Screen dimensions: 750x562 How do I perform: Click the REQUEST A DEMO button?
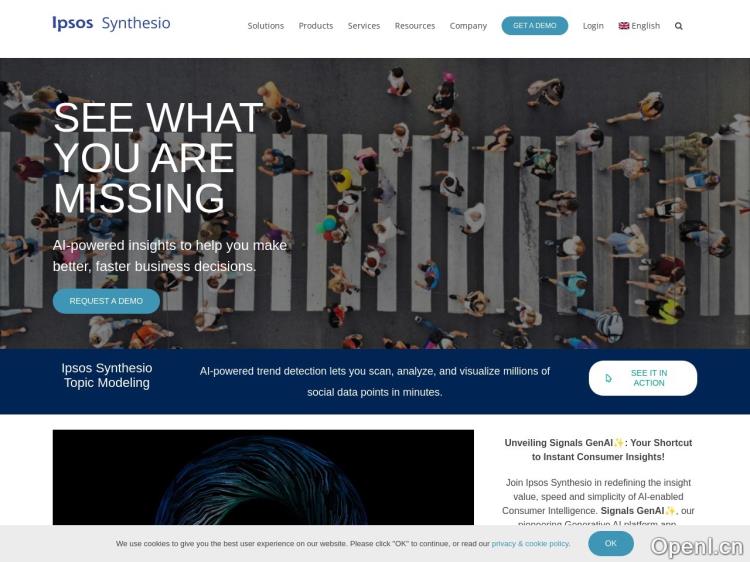(x=106, y=301)
